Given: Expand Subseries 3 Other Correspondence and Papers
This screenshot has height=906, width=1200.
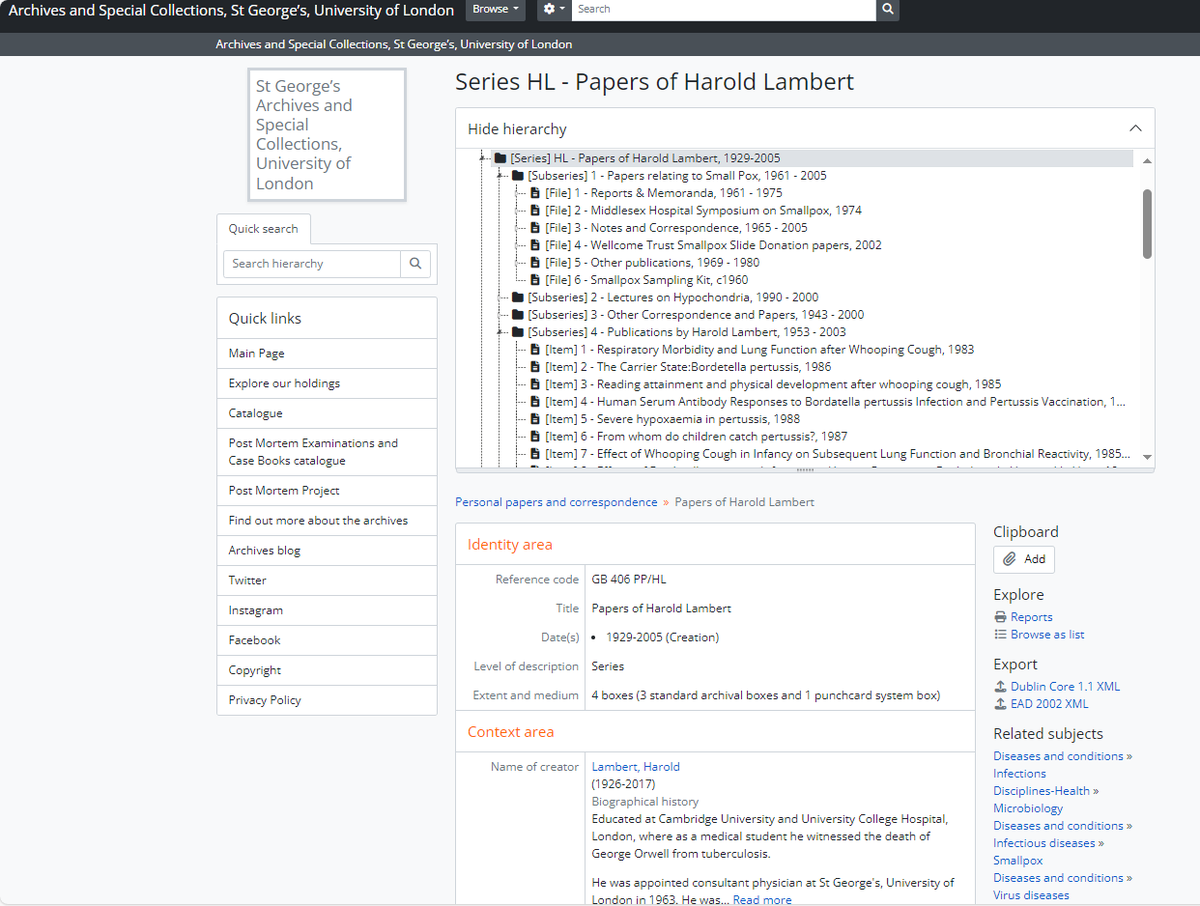Looking at the screenshot, I should coord(500,314).
